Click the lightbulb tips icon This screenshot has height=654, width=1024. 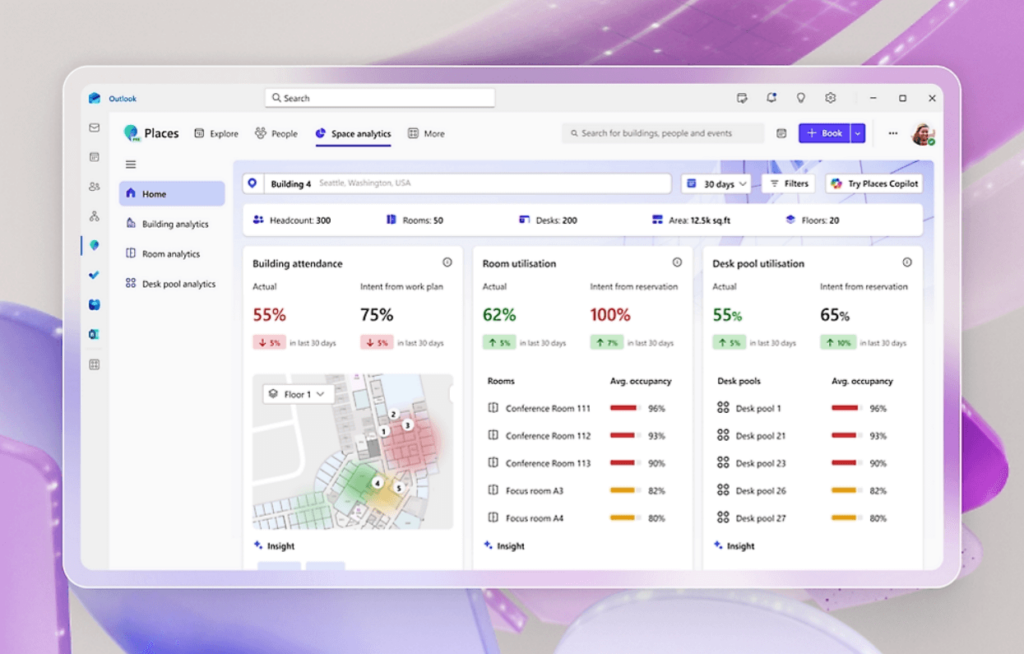801,98
